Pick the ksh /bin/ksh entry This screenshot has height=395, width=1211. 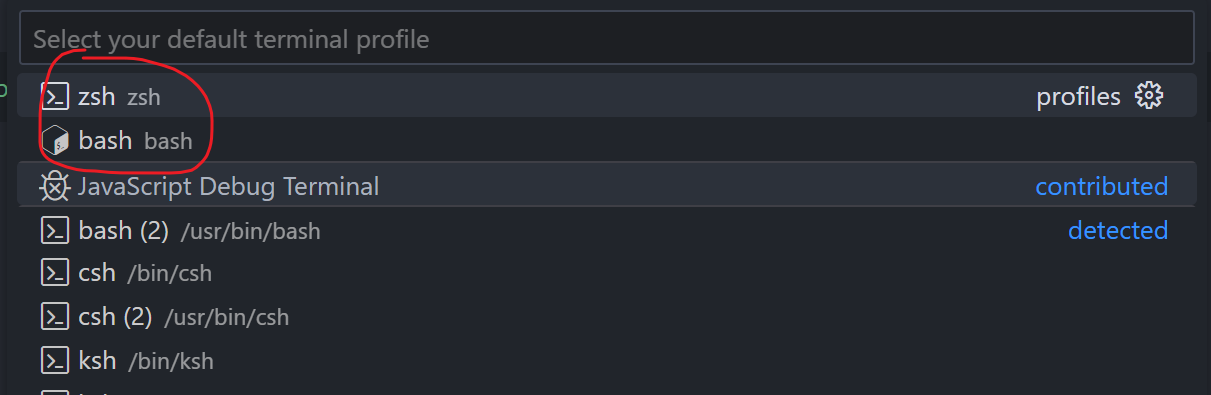pyautogui.click(x=608, y=360)
